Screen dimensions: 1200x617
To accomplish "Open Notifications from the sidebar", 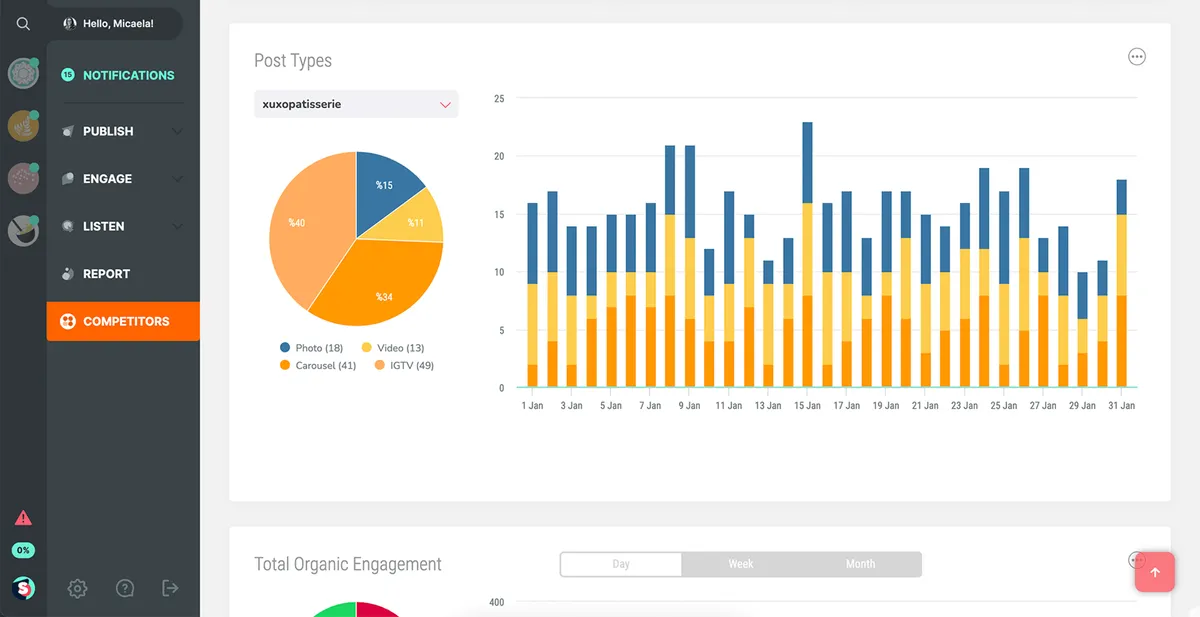I will 128,75.
